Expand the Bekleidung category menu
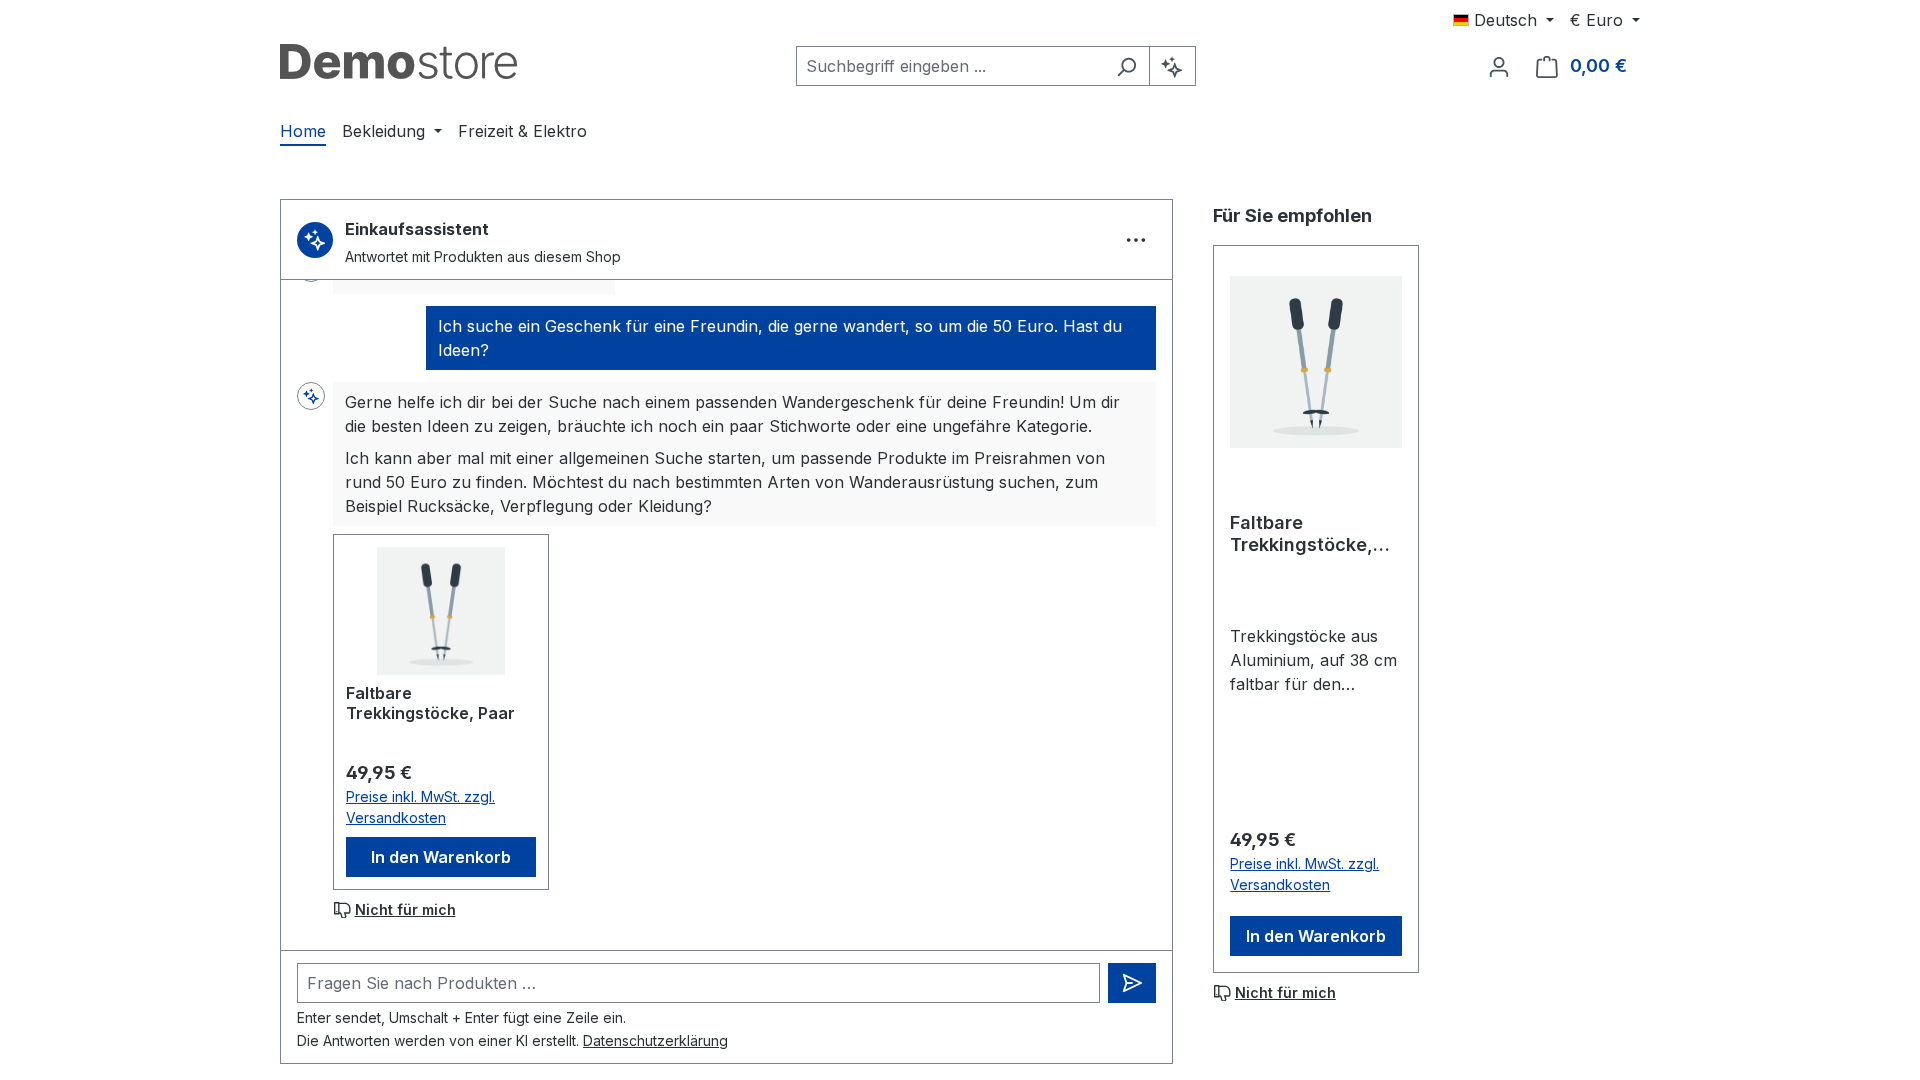The image size is (1920, 1080). coord(392,131)
